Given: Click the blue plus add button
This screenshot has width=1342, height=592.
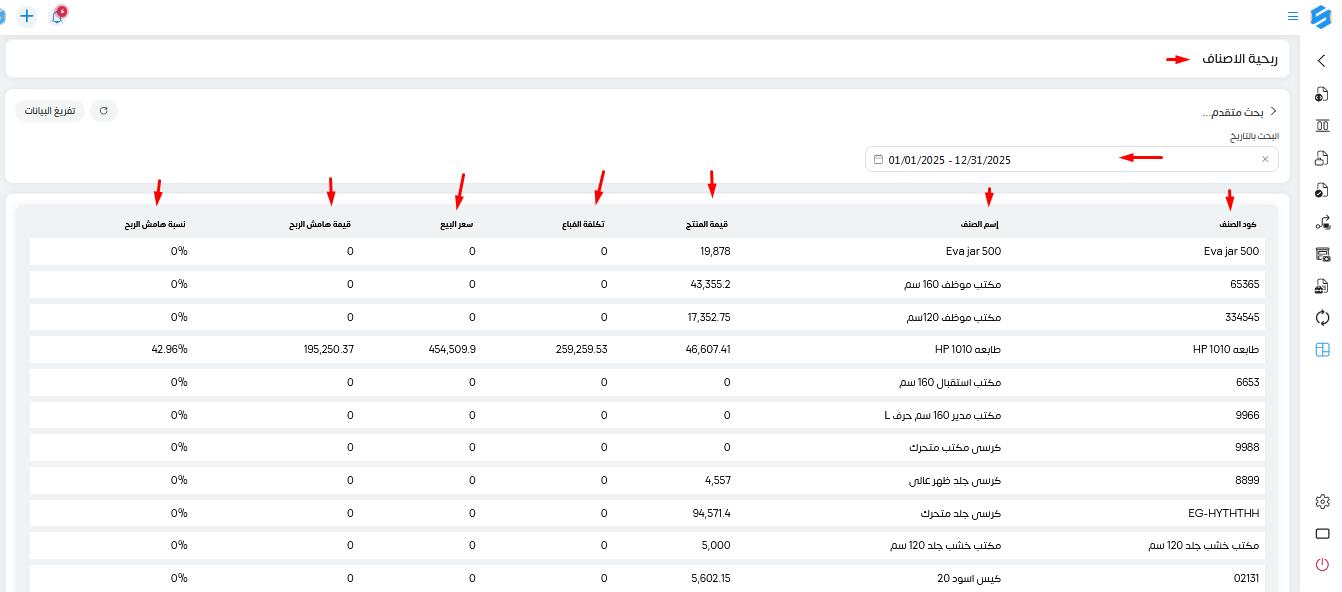Looking at the screenshot, I should 27,16.
